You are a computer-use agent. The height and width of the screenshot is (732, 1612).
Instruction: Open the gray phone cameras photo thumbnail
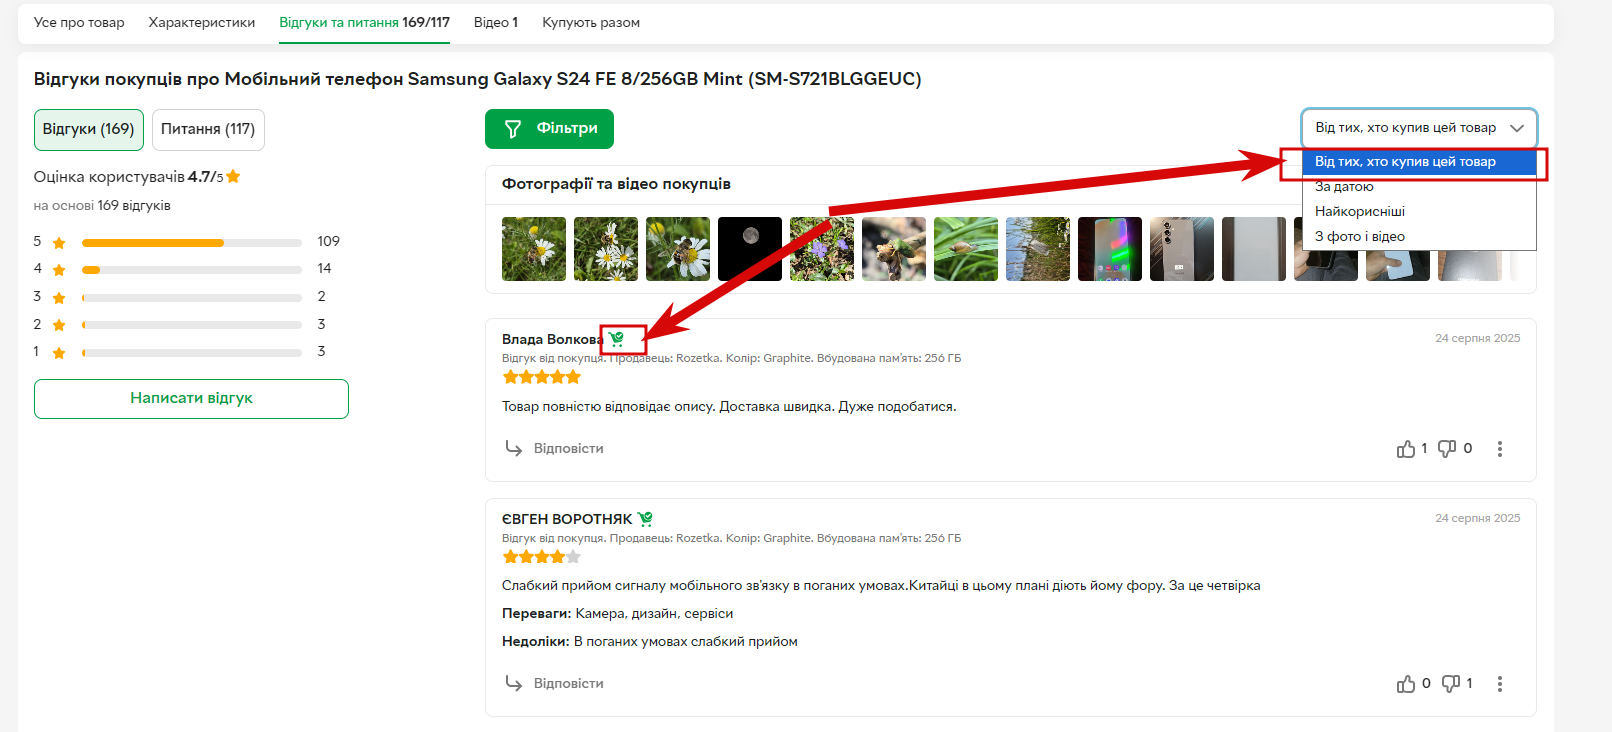click(1182, 249)
